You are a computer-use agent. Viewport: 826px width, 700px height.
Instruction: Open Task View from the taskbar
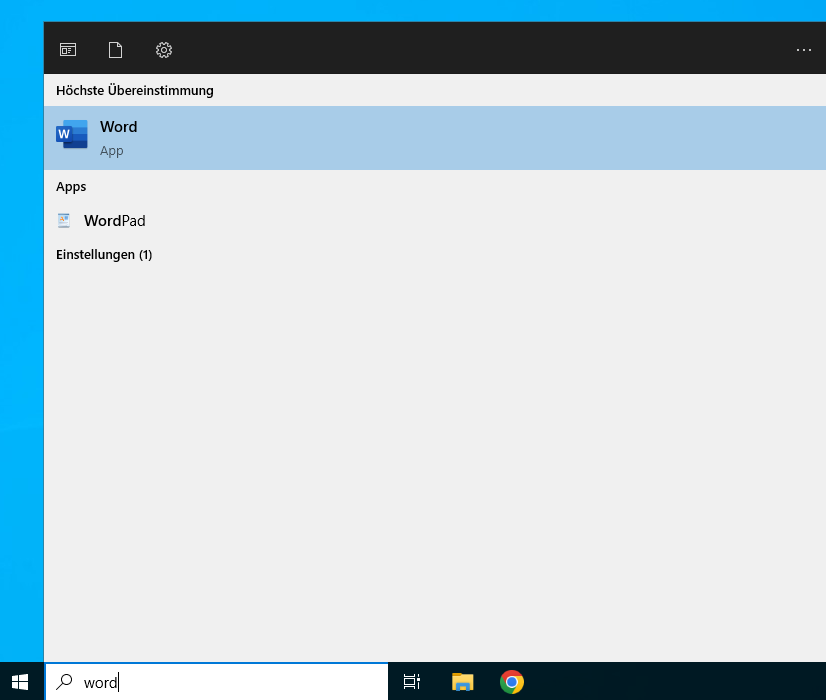pos(411,682)
